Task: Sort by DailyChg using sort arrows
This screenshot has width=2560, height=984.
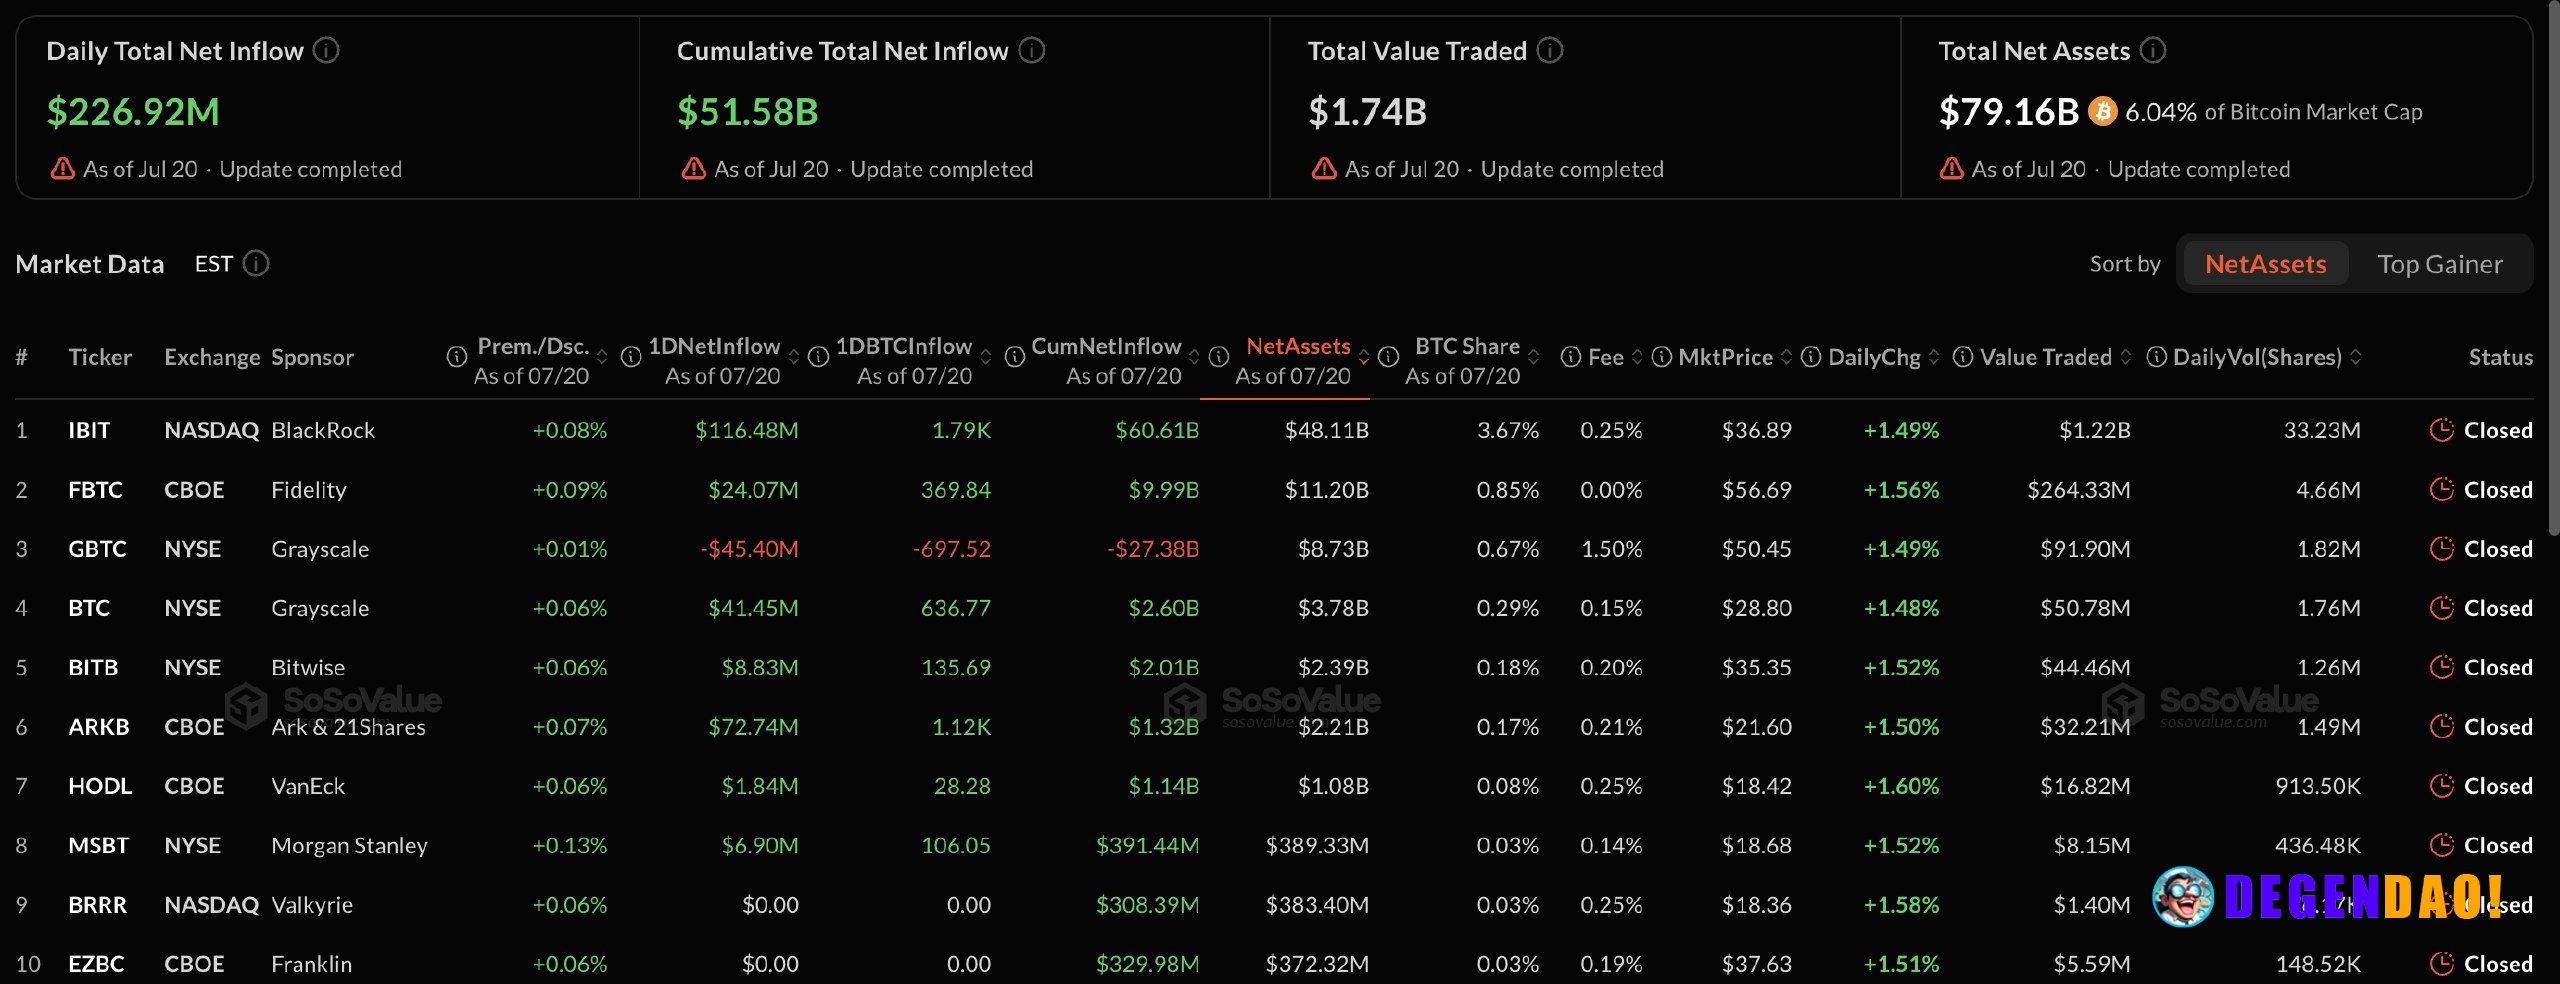Action: point(1934,357)
